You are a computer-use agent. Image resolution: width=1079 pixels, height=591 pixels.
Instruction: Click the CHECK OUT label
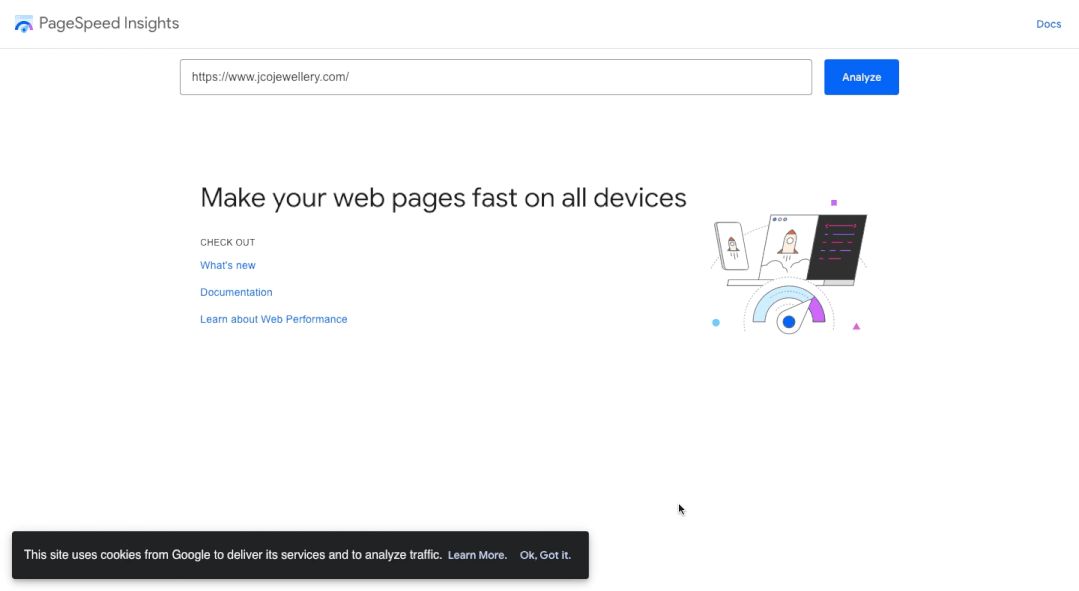[227, 243]
